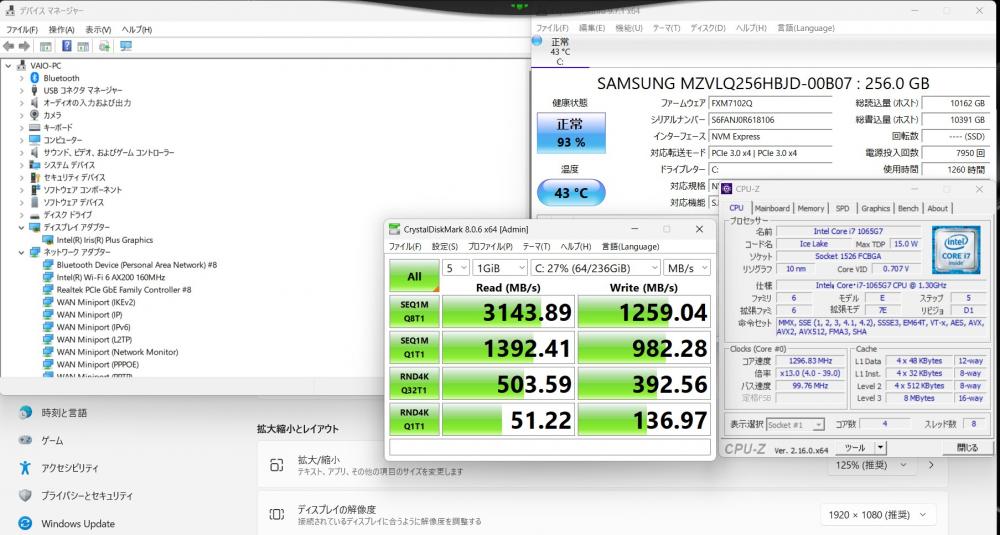Switch to the Memory tab in CPU-Z
Screen dimensions: 1000x535
[811, 209]
